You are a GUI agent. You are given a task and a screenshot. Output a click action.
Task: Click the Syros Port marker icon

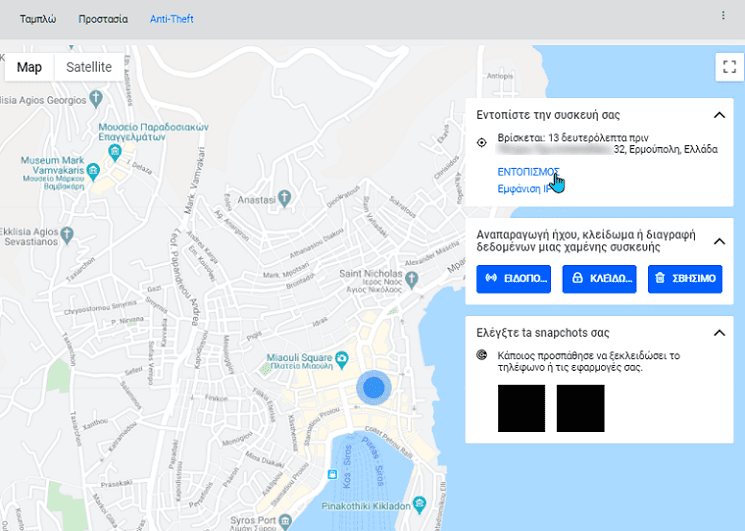pyautogui.click(x=285, y=521)
